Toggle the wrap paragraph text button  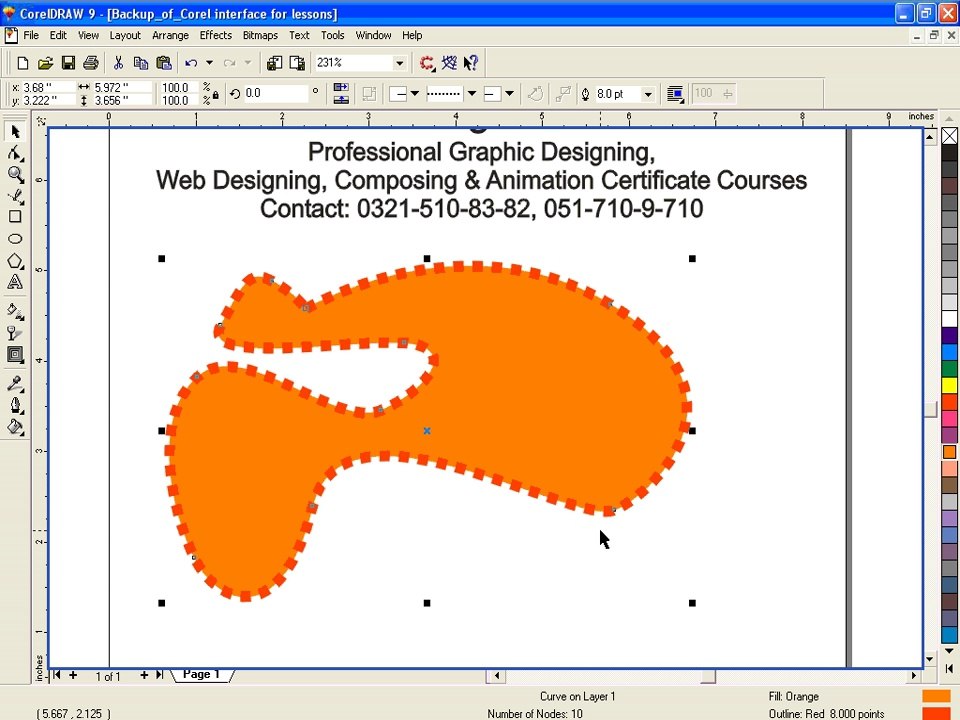[x=675, y=94]
